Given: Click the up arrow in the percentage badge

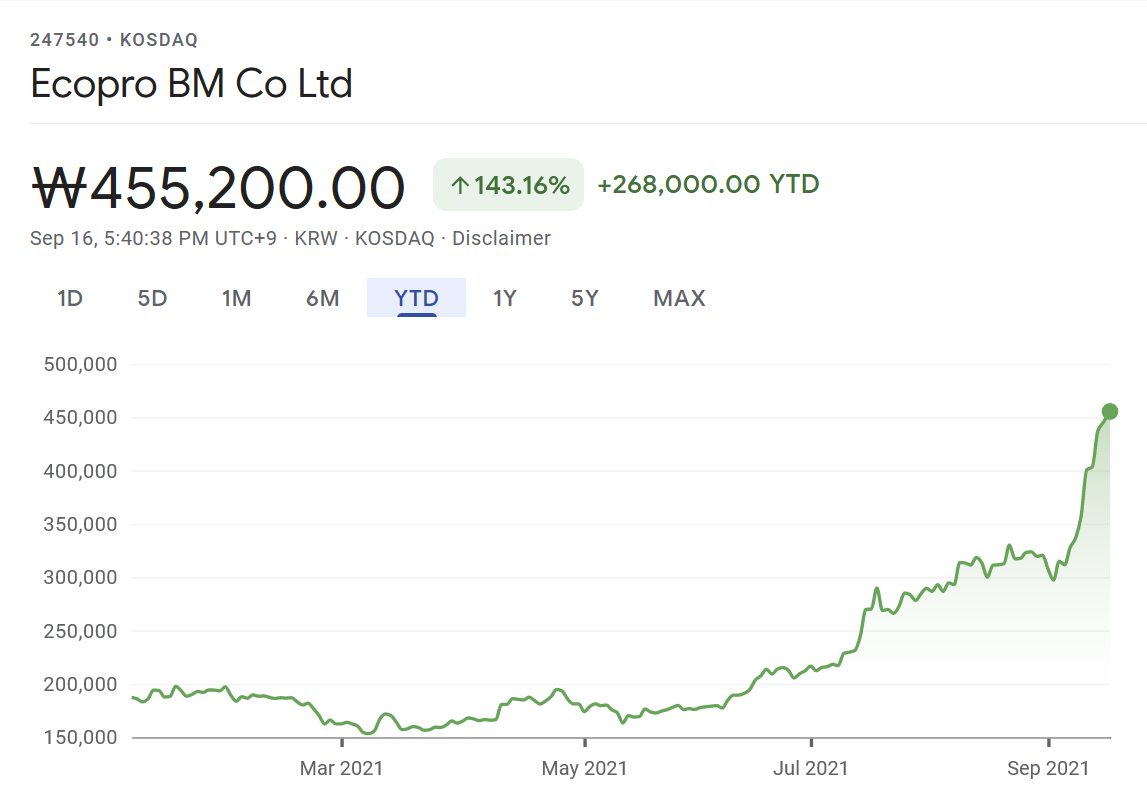Looking at the screenshot, I should (460, 185).
